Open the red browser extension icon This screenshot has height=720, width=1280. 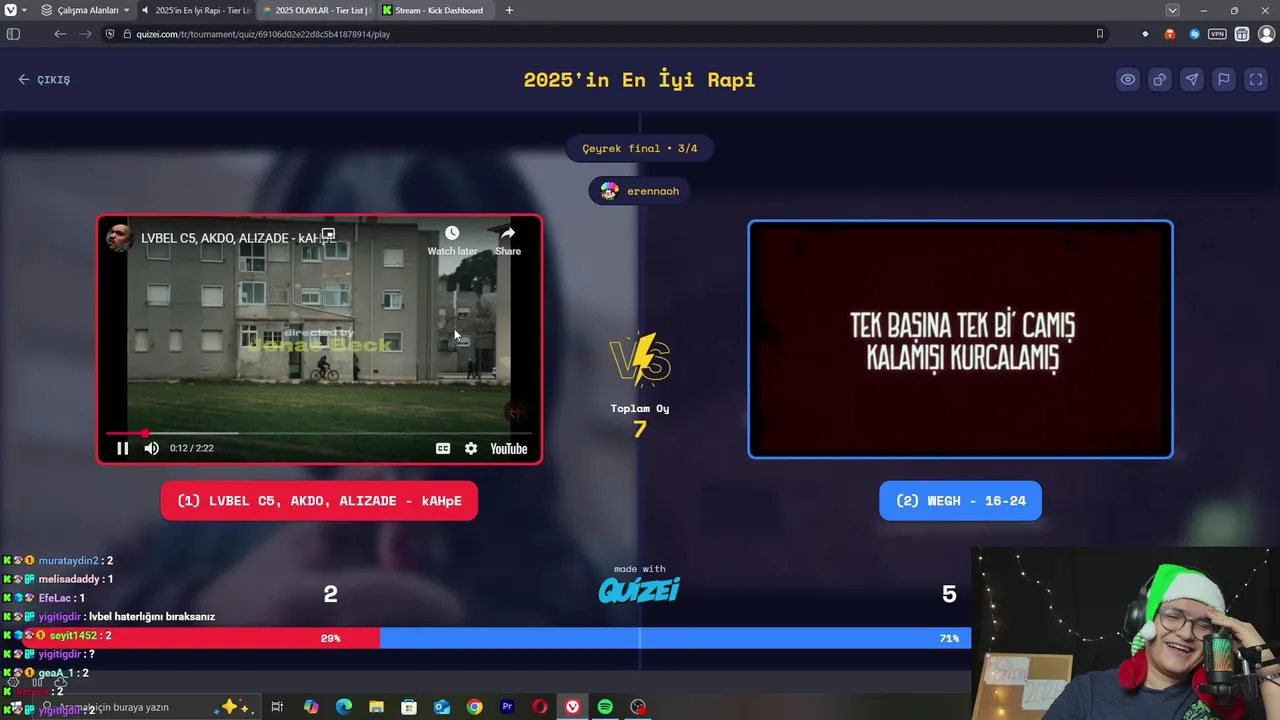tap(1169, 34)
